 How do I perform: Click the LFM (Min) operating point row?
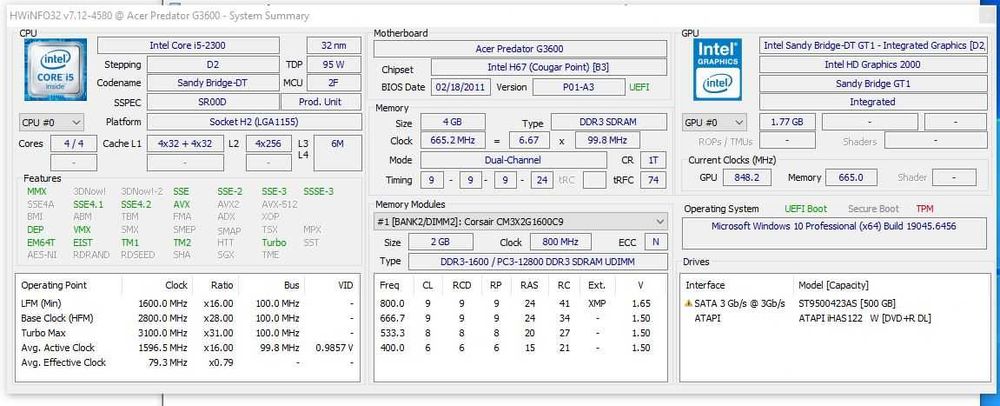187,303
